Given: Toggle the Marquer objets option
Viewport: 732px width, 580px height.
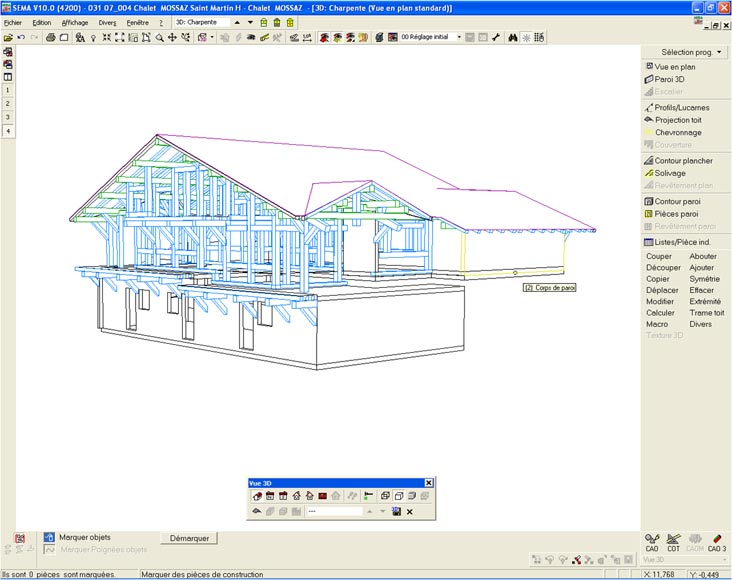Looking at the screenshot, I should point(49,538).
